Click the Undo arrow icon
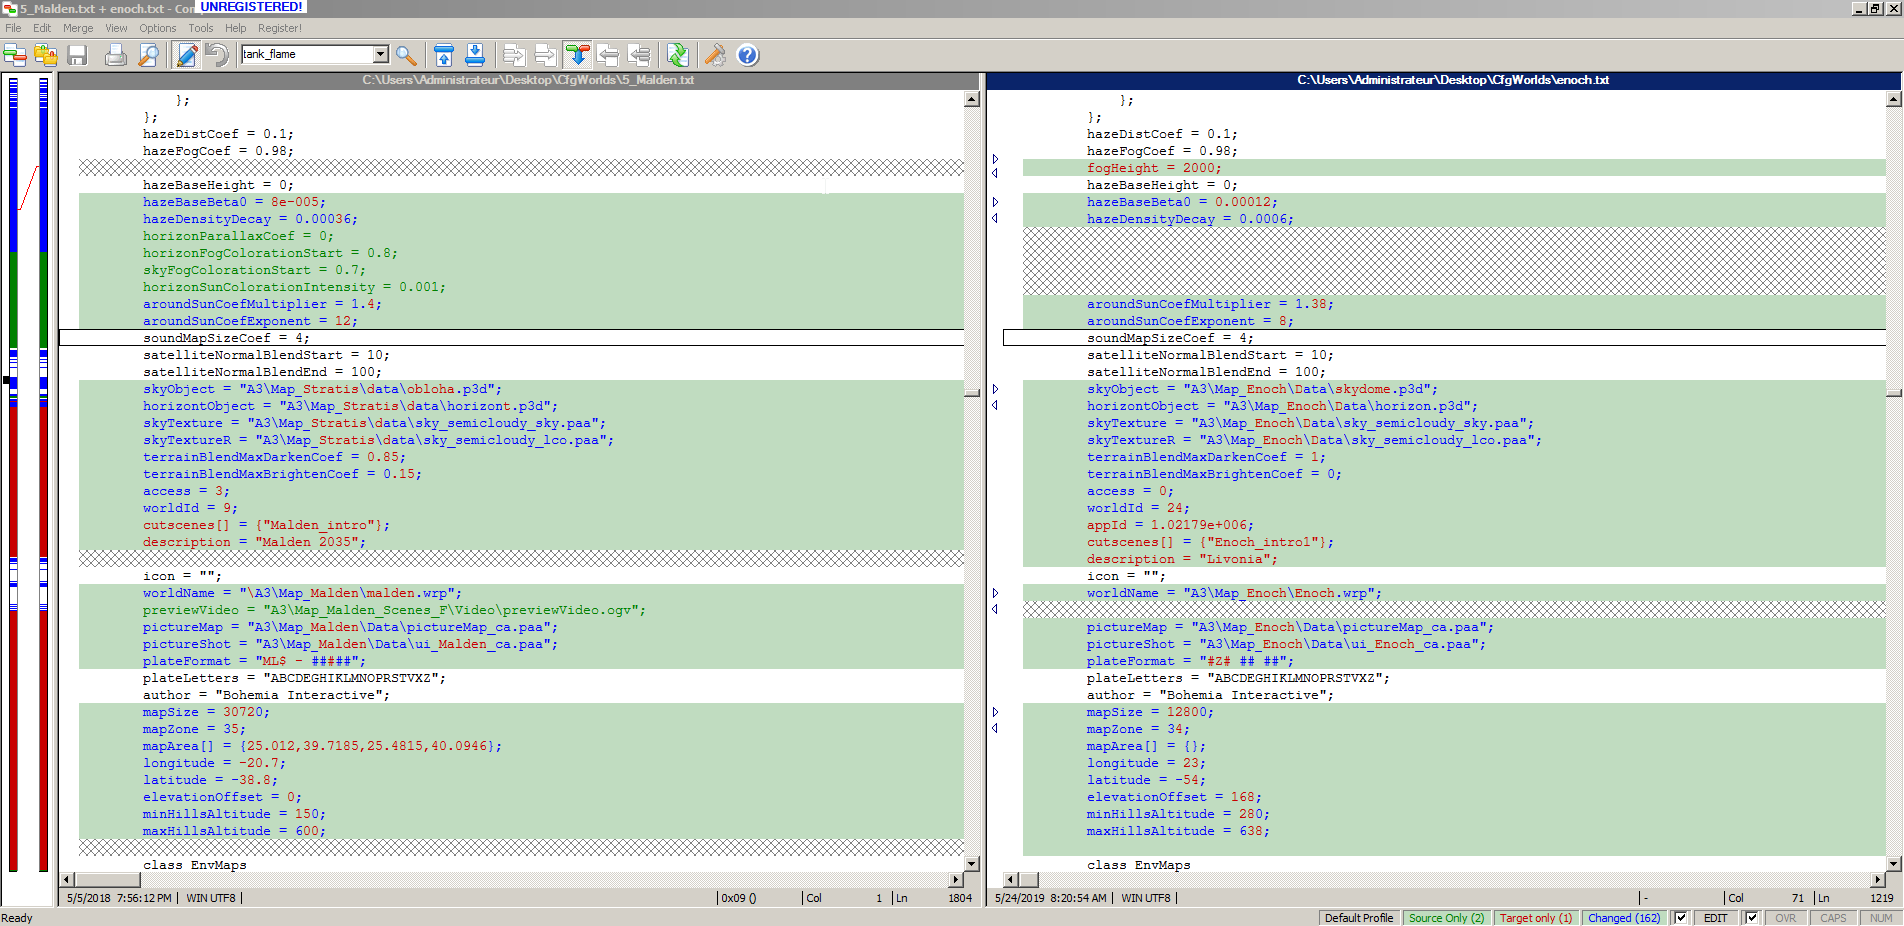Image resolution: width=1904 pixels, height=926 pixels. coord(216,55)
